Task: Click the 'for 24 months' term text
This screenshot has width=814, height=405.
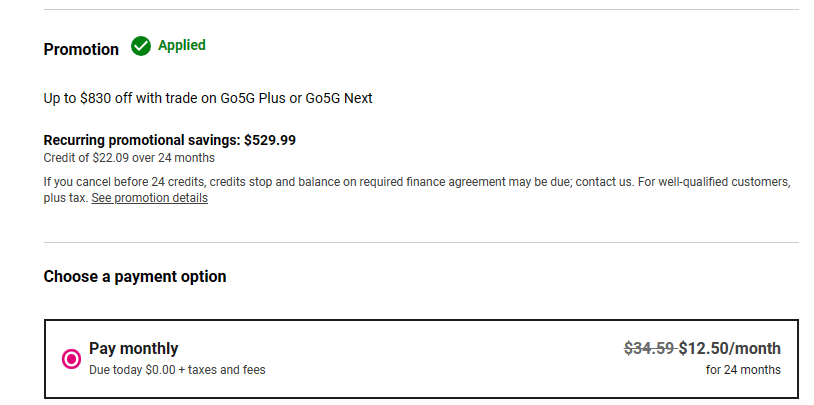Action: (x=743, y=370)
